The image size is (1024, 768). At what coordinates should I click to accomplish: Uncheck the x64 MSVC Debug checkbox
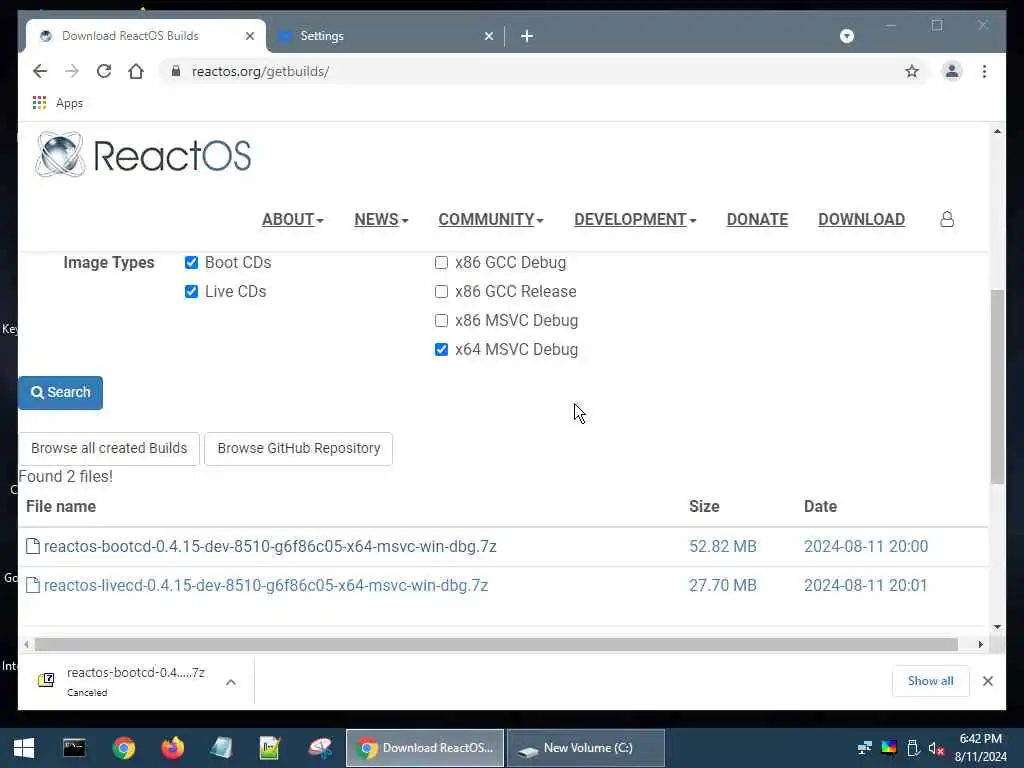point(441,349)
